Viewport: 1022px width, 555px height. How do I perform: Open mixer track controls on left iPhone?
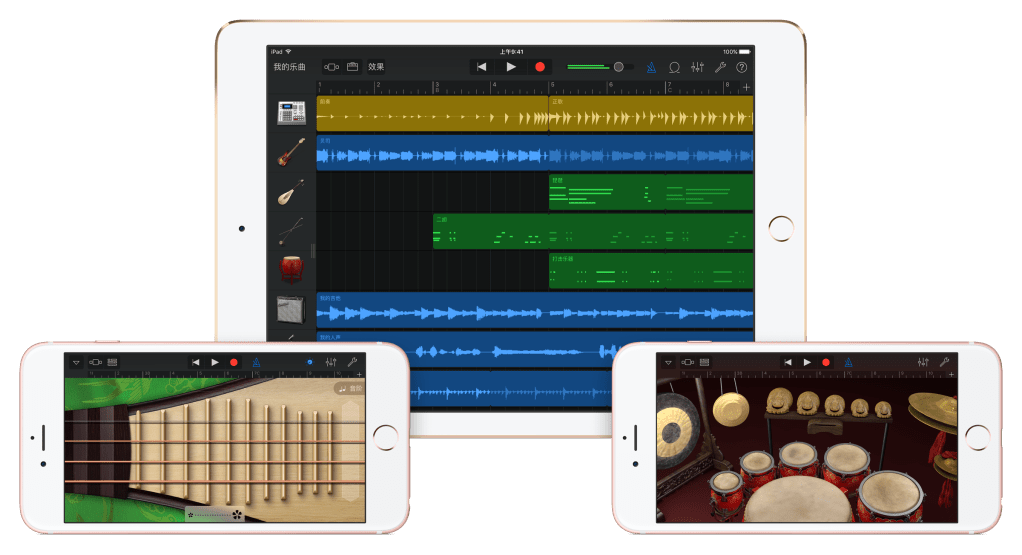tap(331, 362)
